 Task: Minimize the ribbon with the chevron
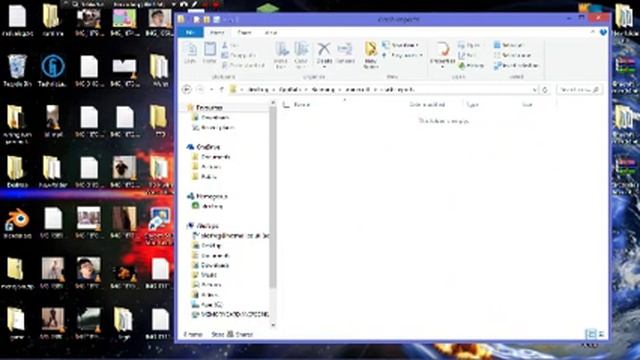point(593,32)
